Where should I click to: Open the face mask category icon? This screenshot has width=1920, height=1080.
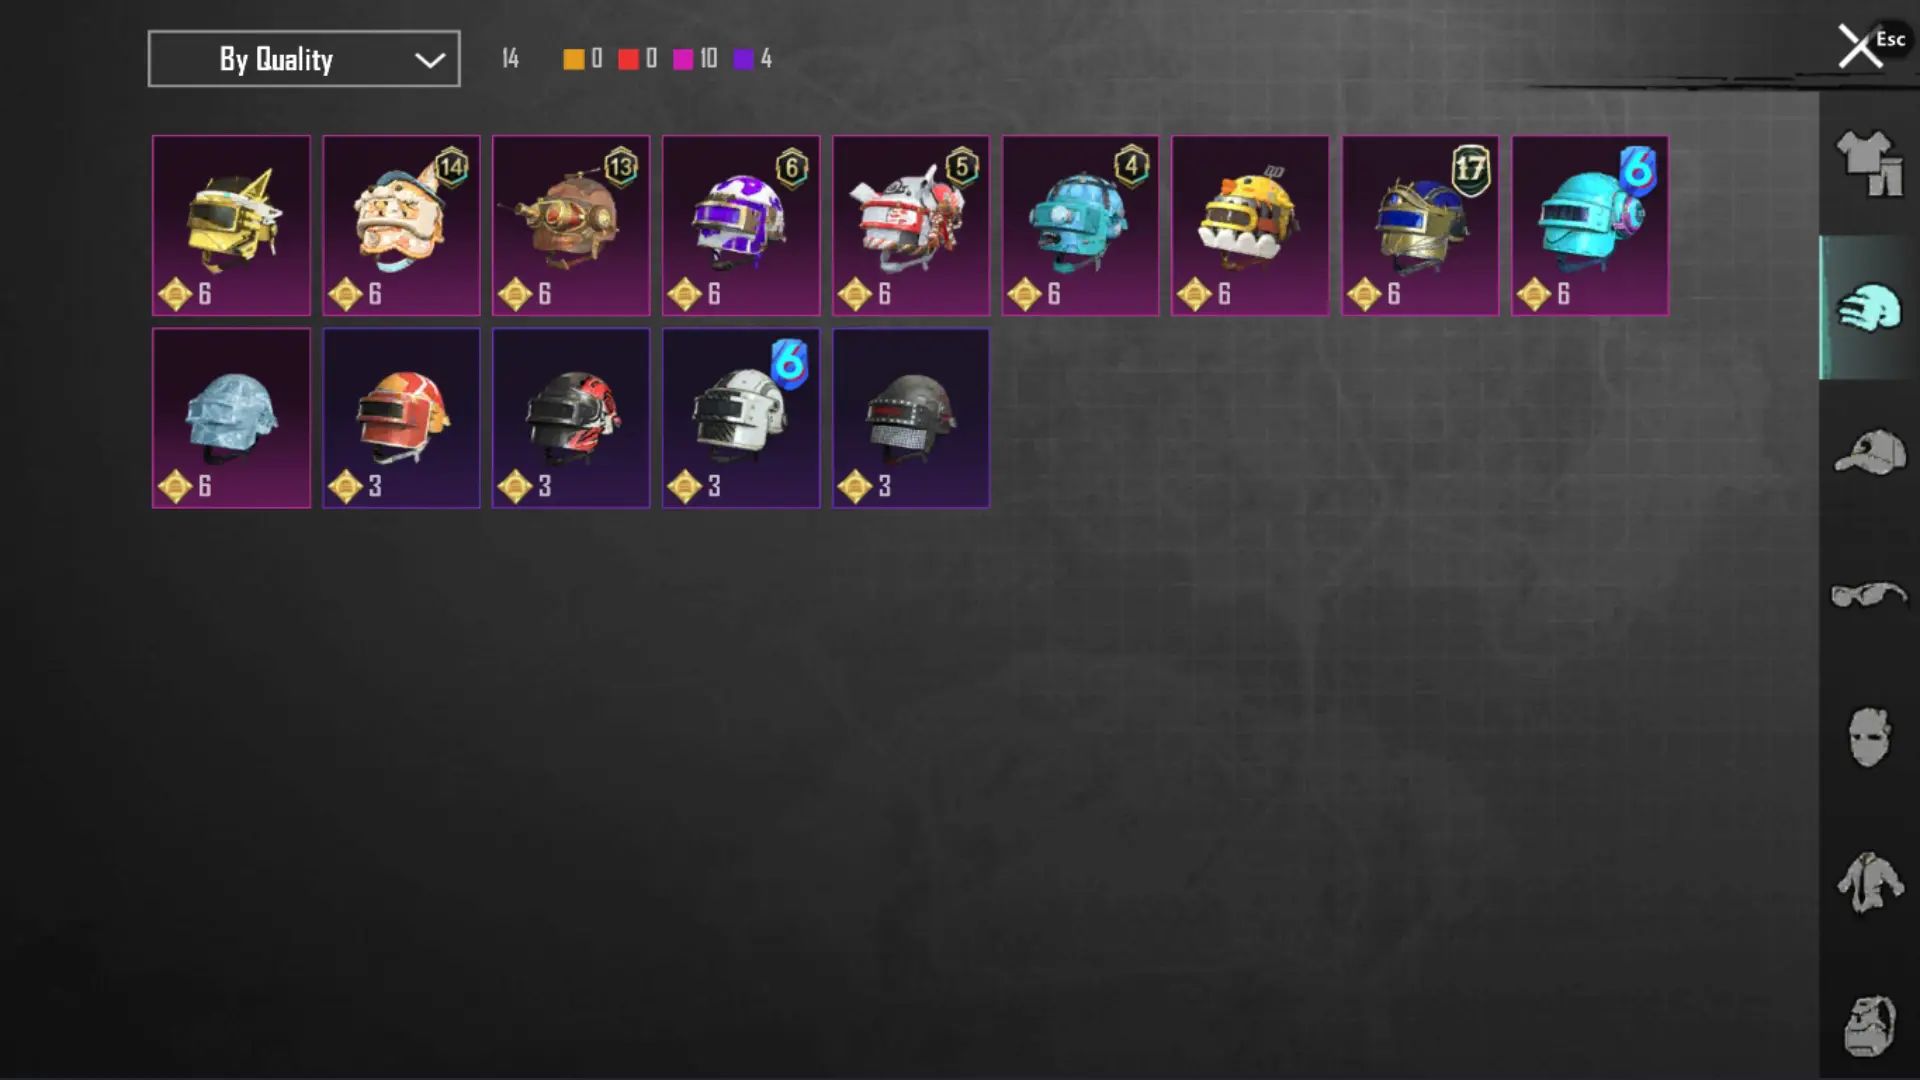coord(1868,737)
